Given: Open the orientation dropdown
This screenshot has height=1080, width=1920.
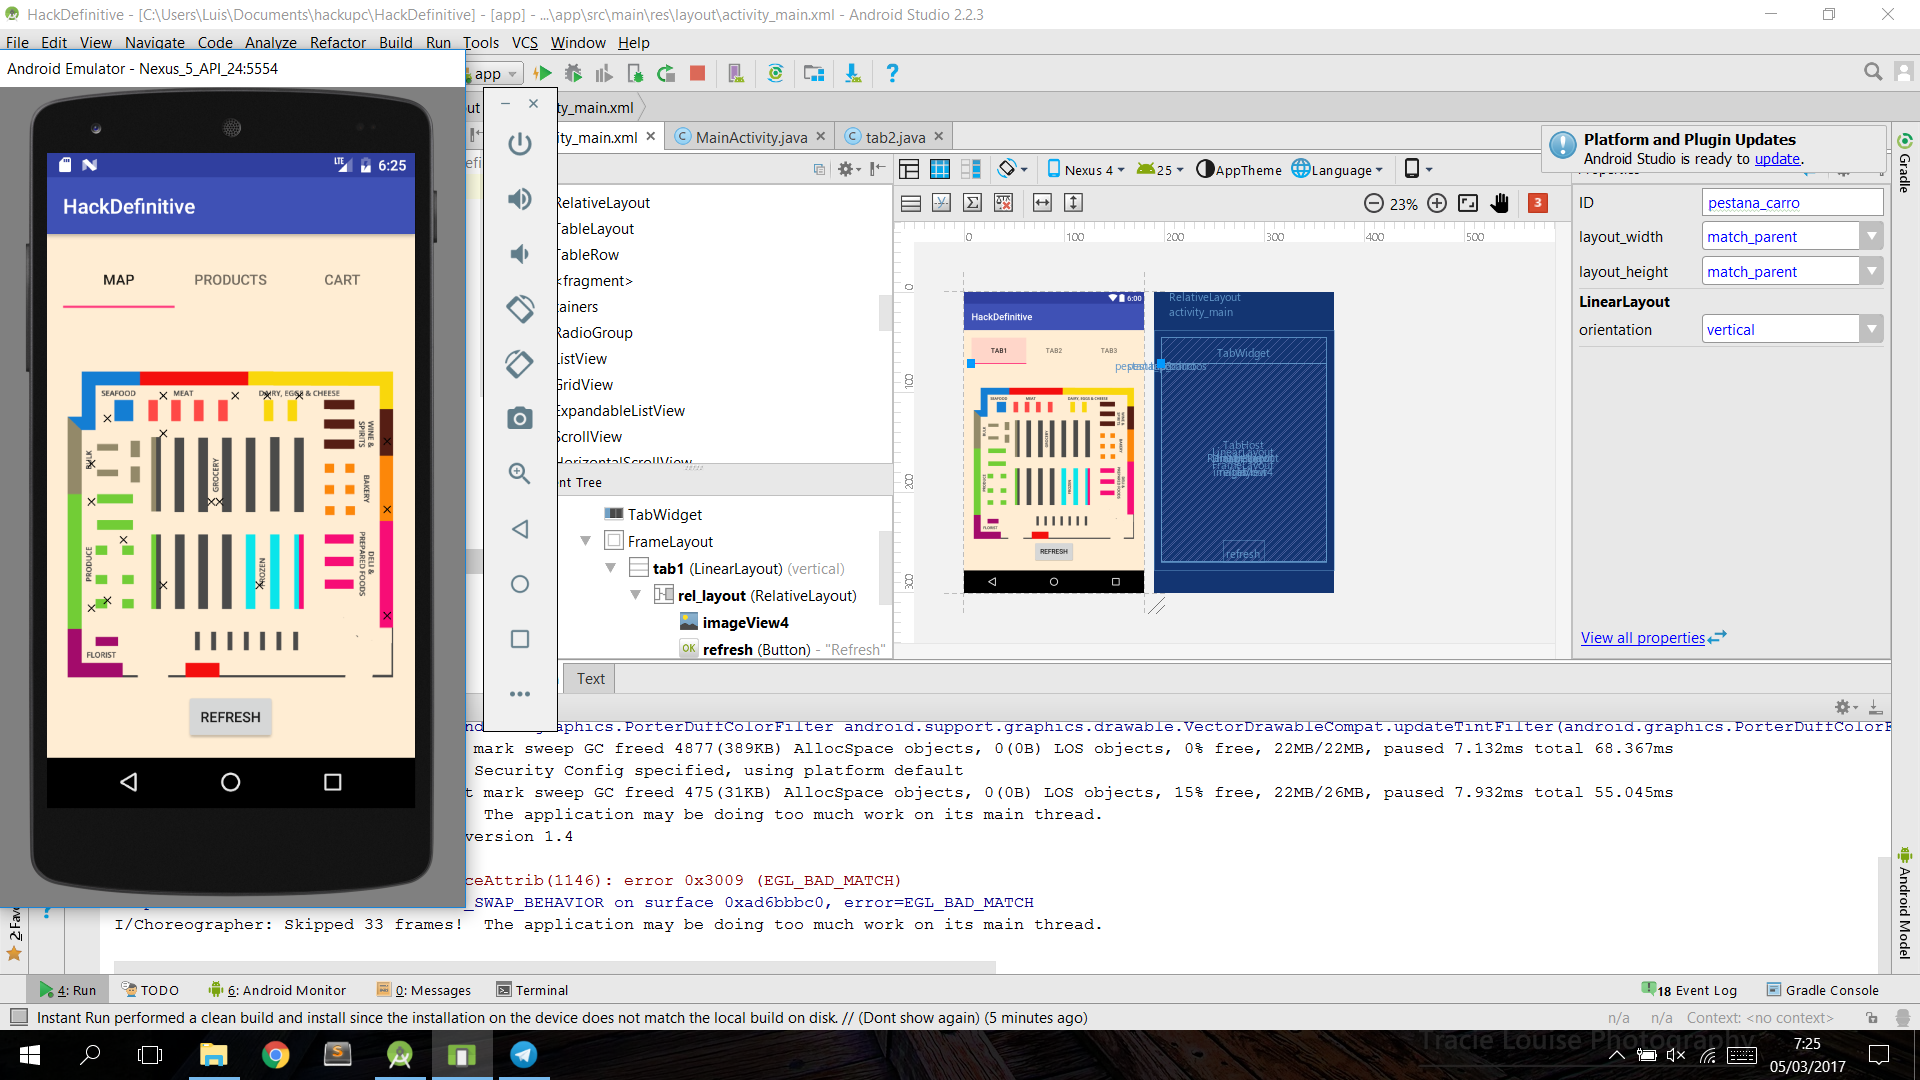Looking at the screenshot, I should click(x=1871, y=330).
